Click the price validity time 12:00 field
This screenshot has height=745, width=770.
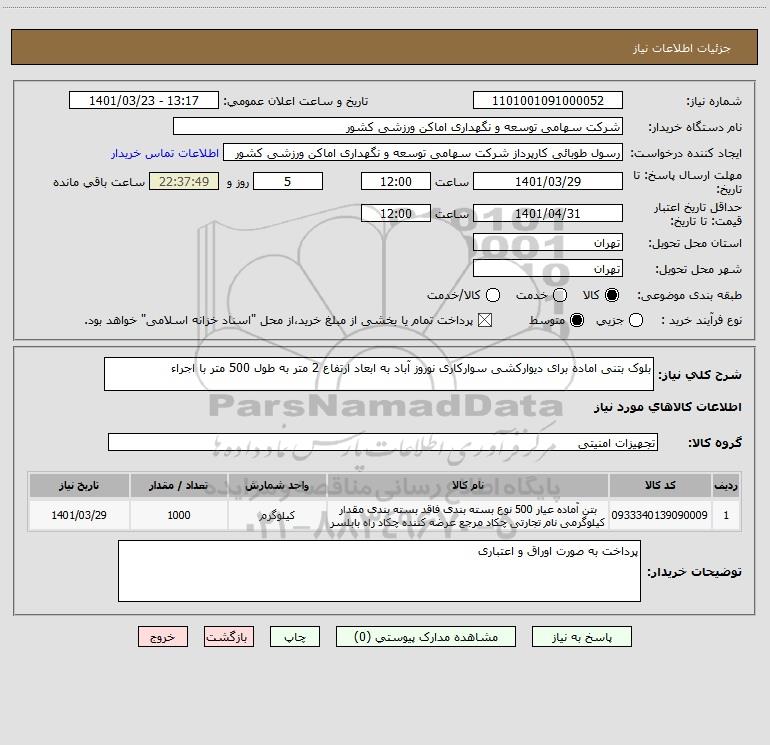point(396,214)
